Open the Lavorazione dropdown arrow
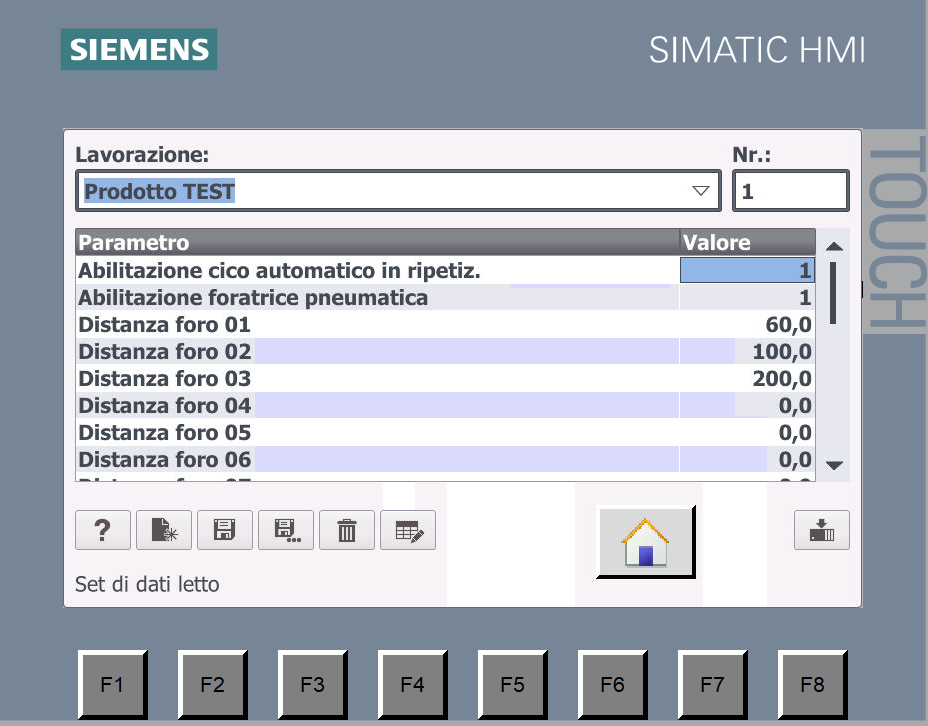The height and width of the screenshot is (726, 928). (701, 191)
